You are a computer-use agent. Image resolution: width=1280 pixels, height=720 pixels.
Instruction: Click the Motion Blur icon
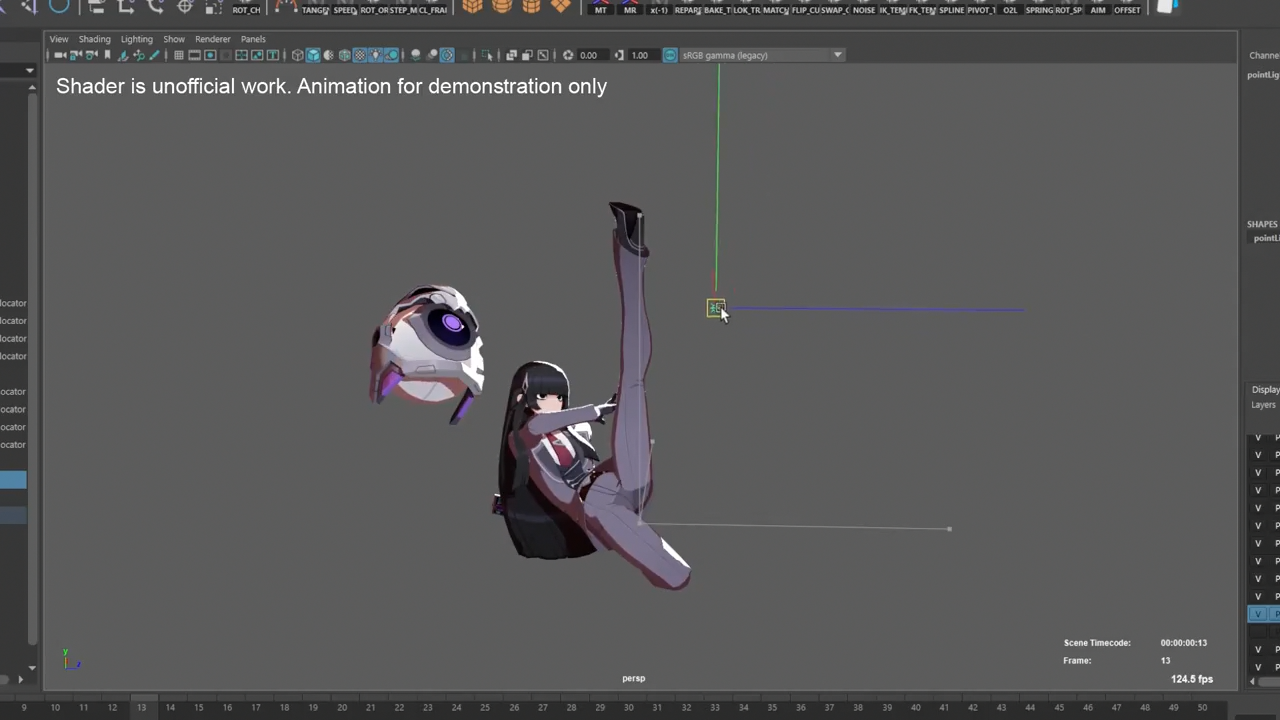tap(432, 55)
